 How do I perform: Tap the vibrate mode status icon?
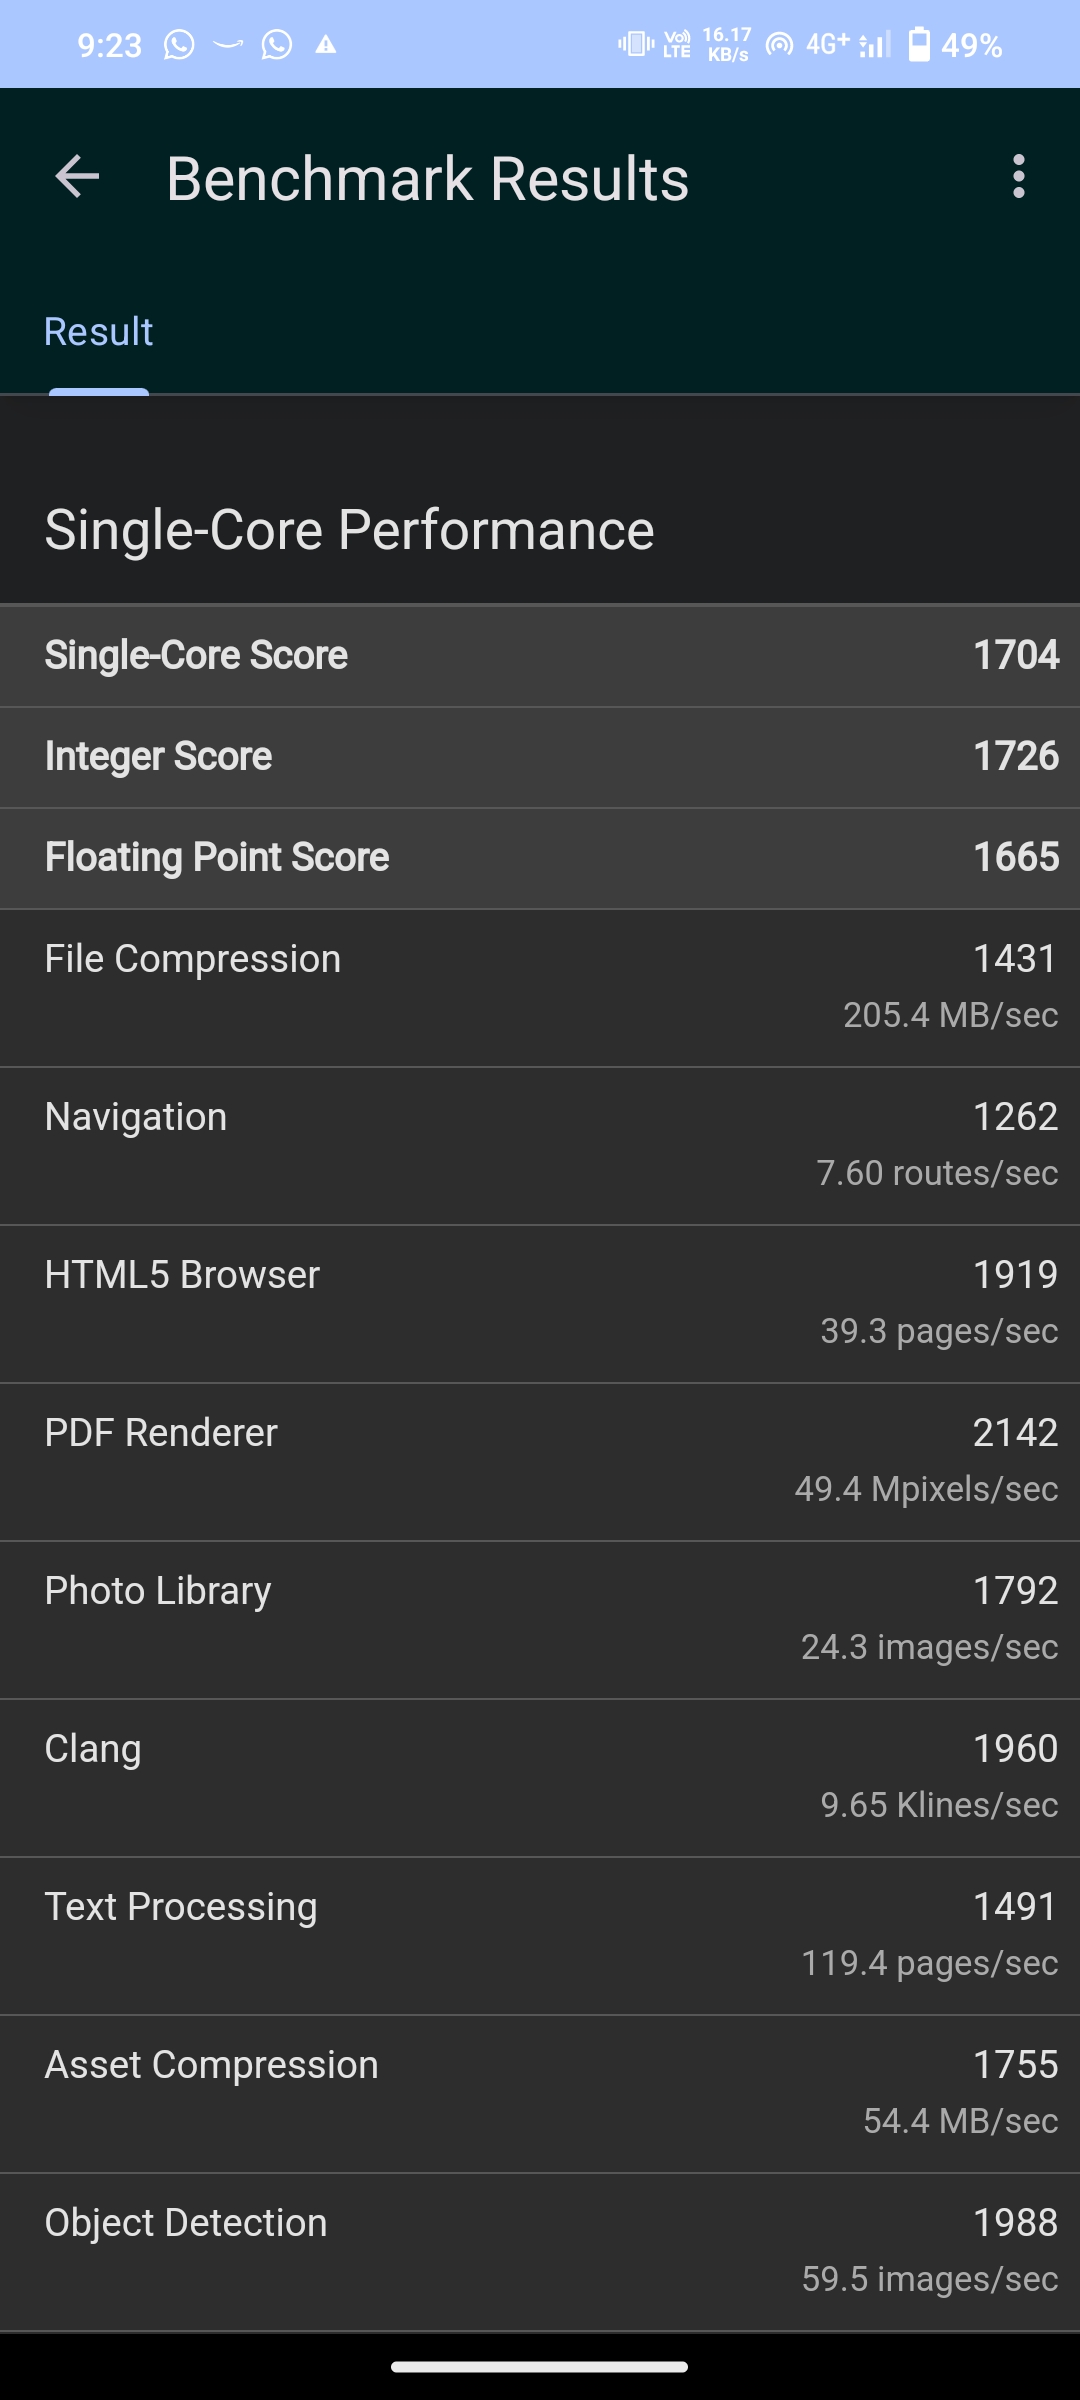635,44
